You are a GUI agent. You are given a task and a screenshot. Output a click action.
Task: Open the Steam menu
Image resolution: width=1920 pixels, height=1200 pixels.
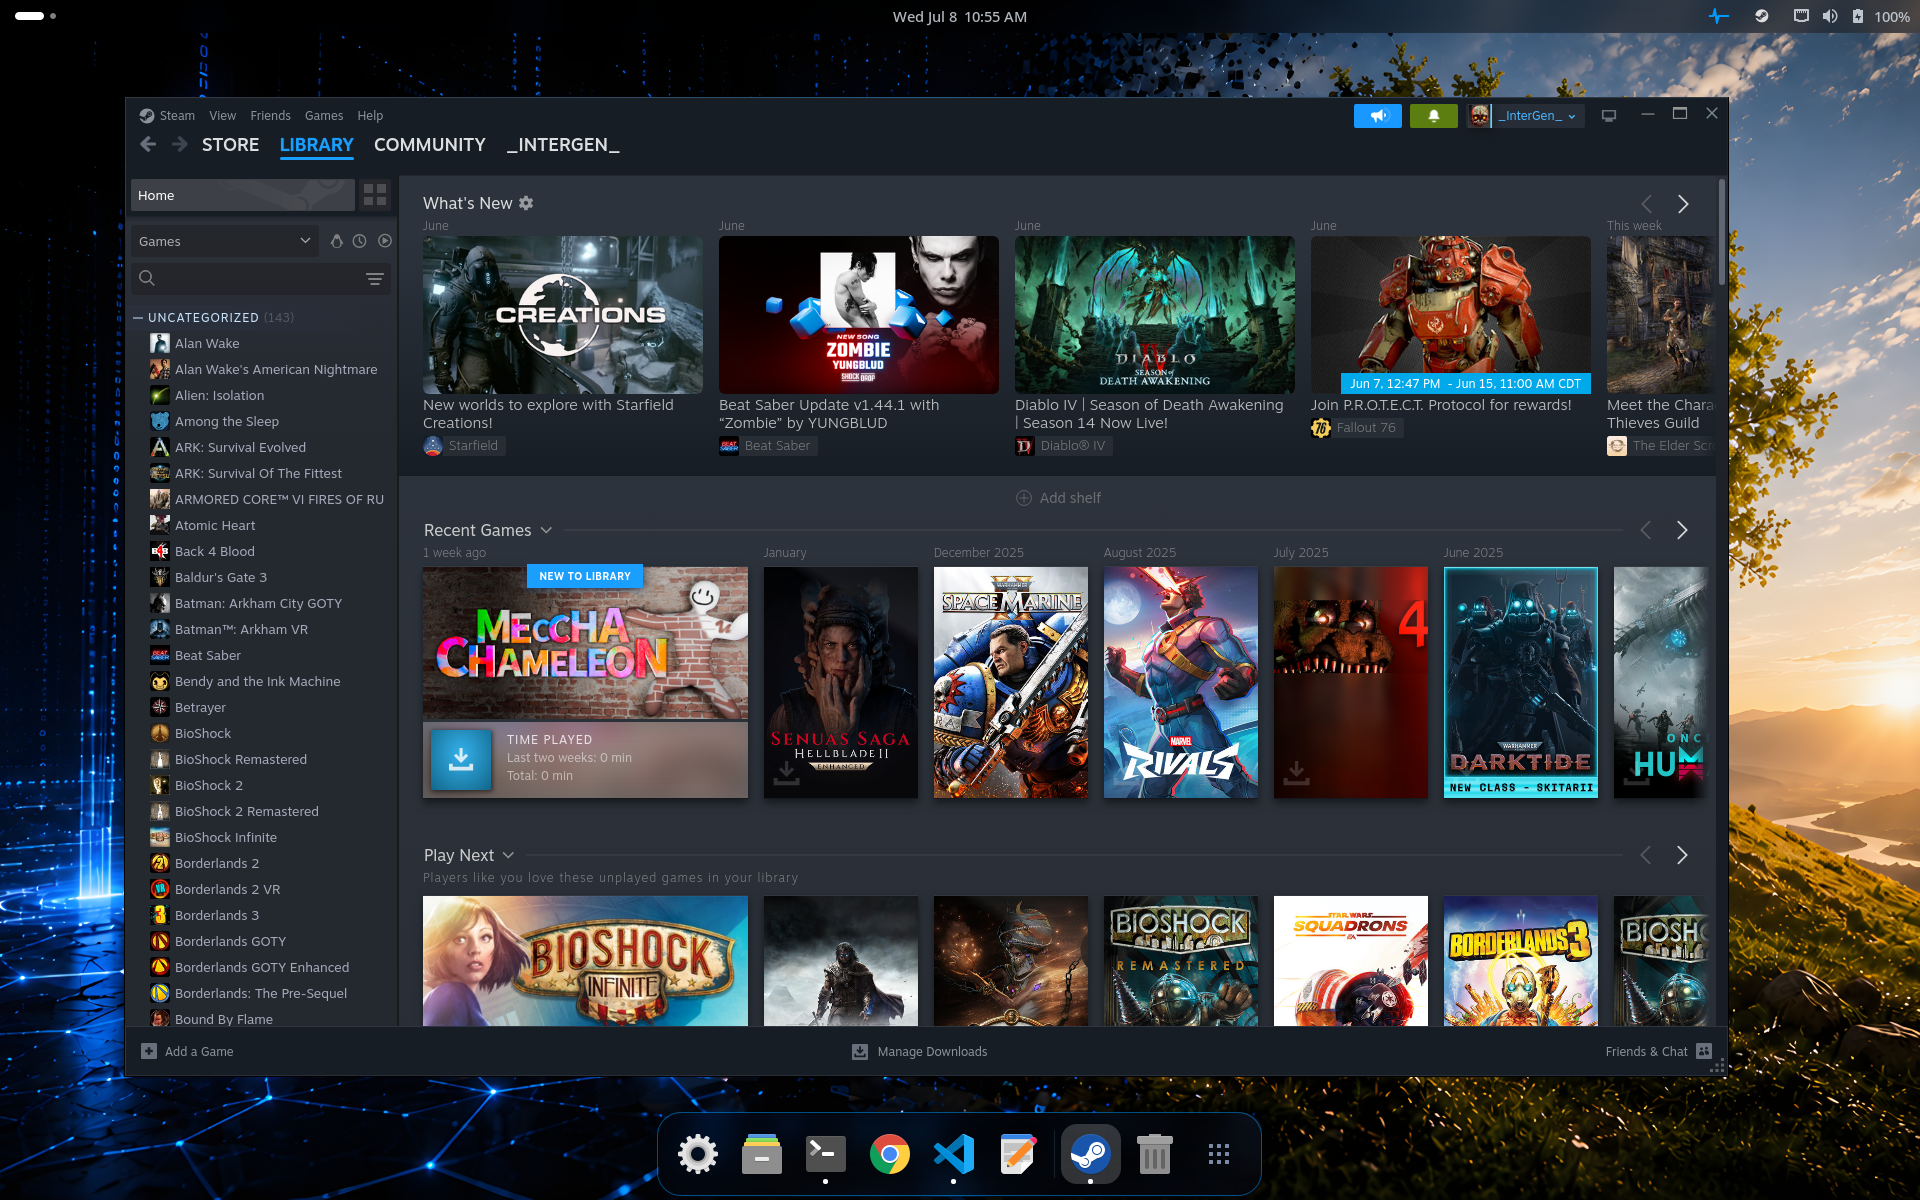point(177,116)
